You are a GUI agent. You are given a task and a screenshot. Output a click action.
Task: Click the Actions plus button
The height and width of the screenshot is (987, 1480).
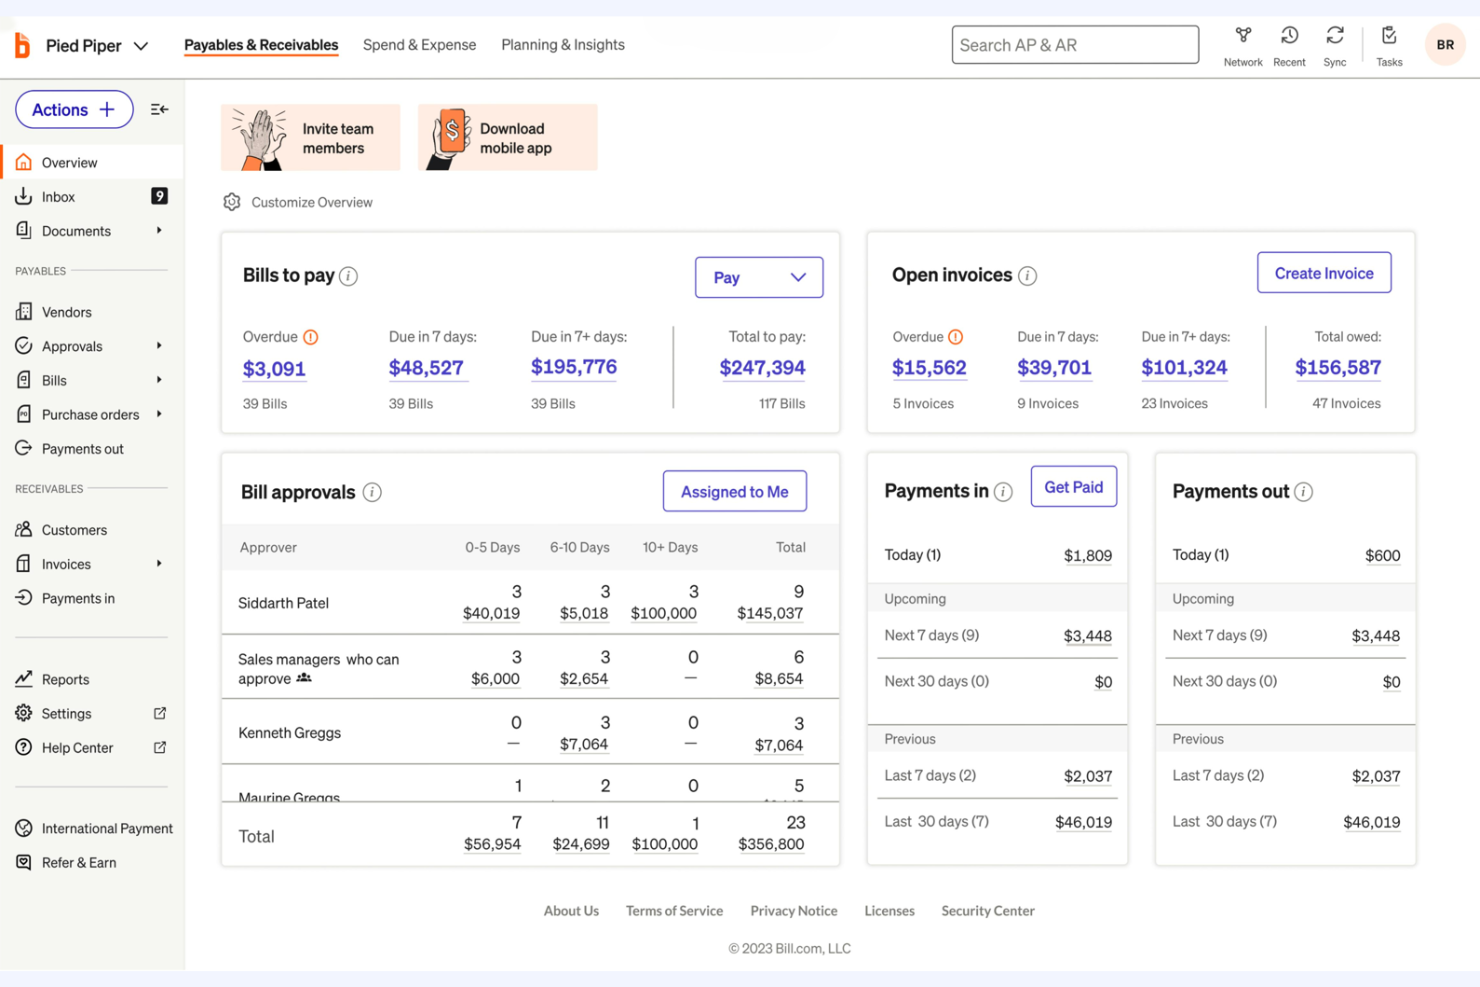pos(74,110)
